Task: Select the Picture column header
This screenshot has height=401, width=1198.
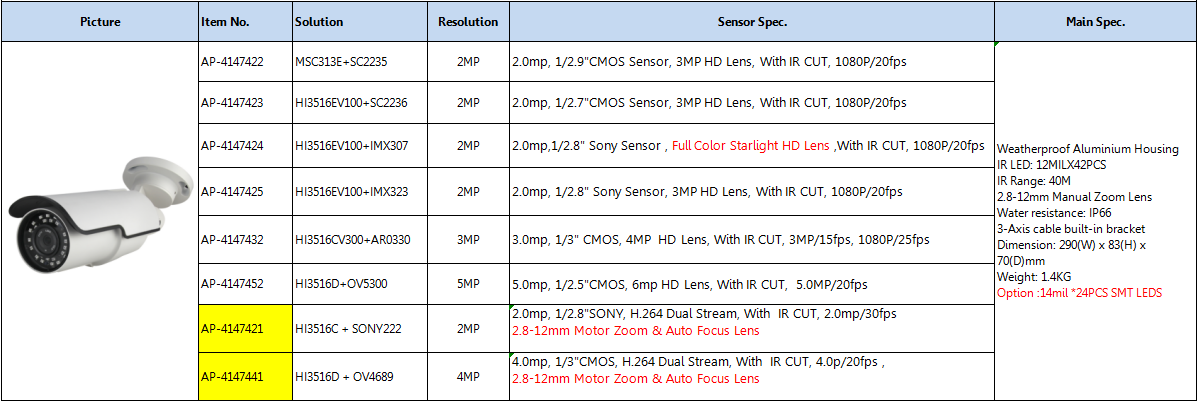Action: coord(100,22)
